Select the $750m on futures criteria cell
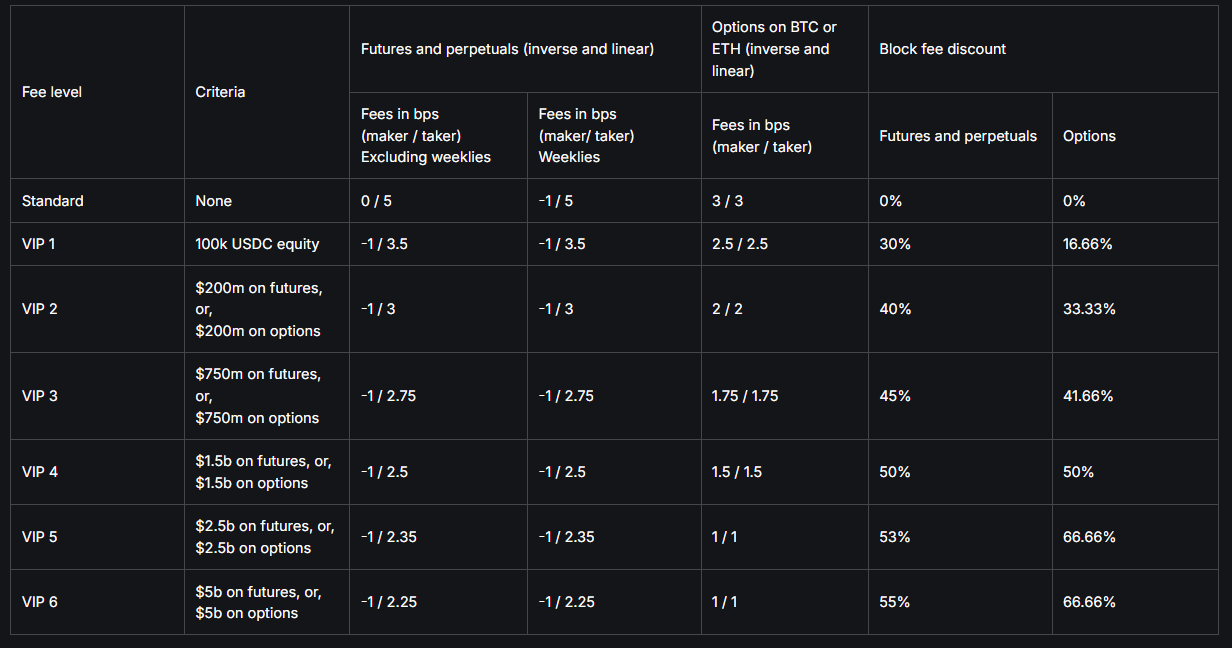 pyautogui.click(x=258, y=396)
